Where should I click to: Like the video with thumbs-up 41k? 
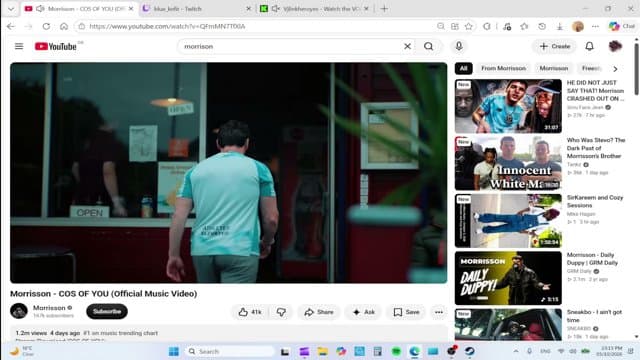250,312
